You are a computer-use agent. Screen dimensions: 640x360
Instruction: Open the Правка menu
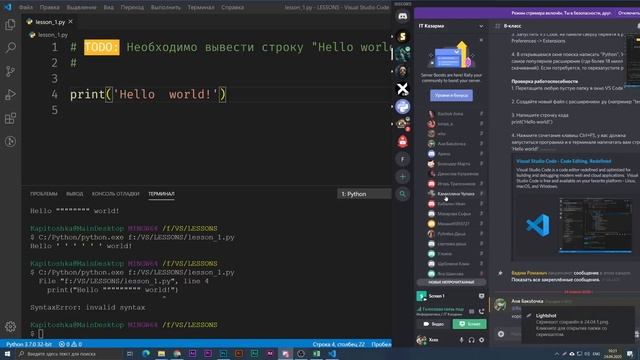[x=49, y=7]
